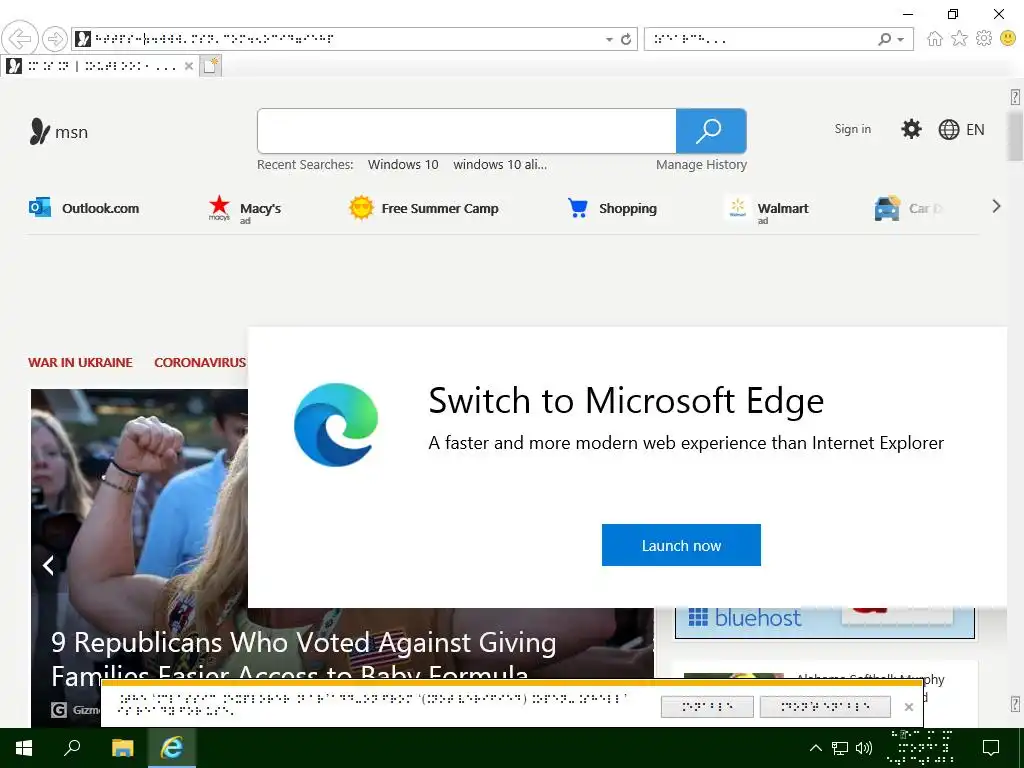Show previous news slide
1024x768 pixels.
pos(48,565)
